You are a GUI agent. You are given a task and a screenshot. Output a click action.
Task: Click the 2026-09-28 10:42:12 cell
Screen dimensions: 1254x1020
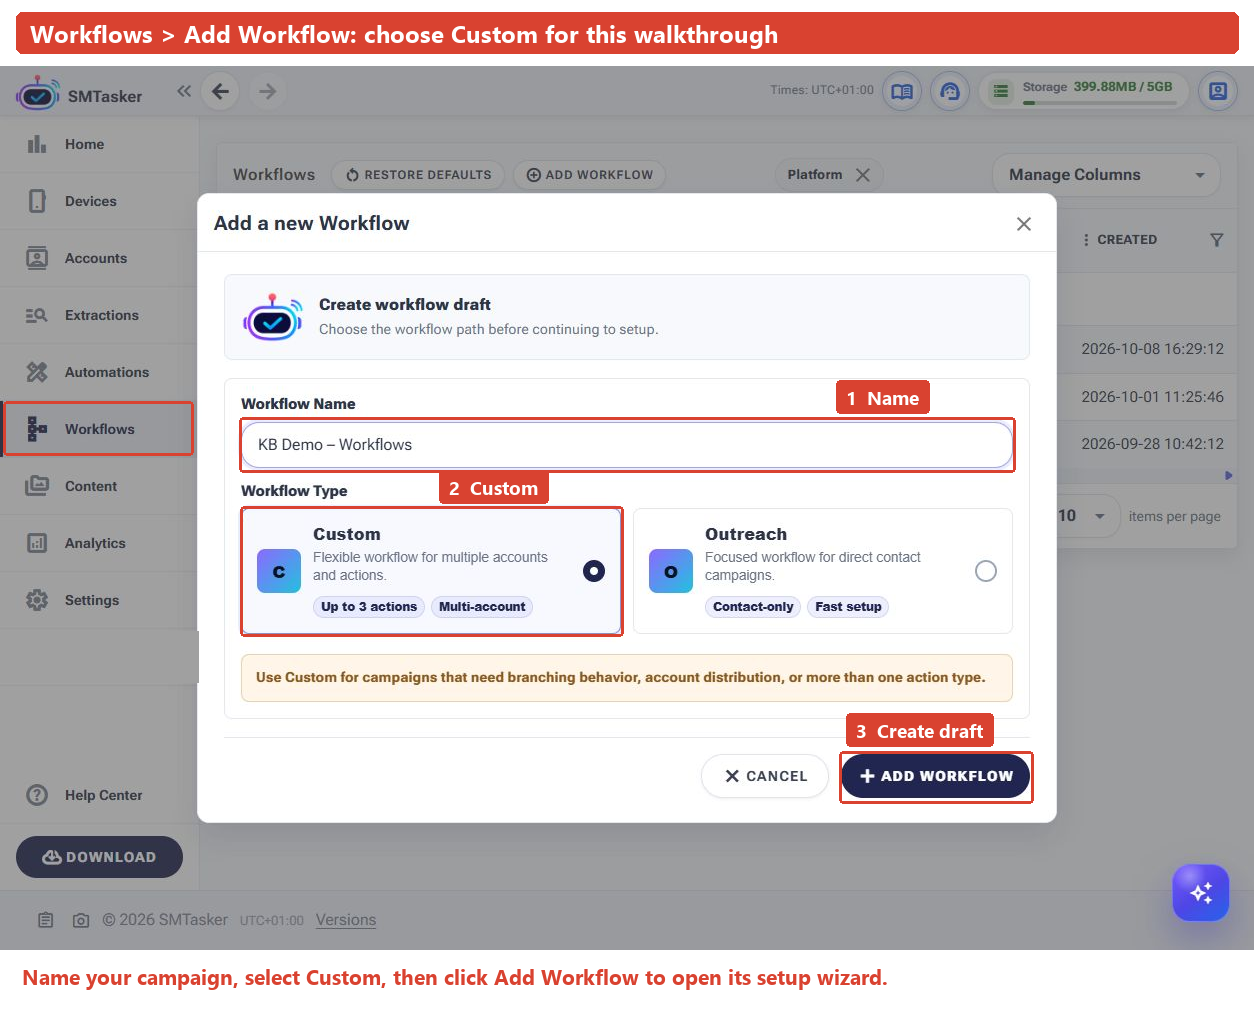pyautogui.click(x=1152, y=444)
